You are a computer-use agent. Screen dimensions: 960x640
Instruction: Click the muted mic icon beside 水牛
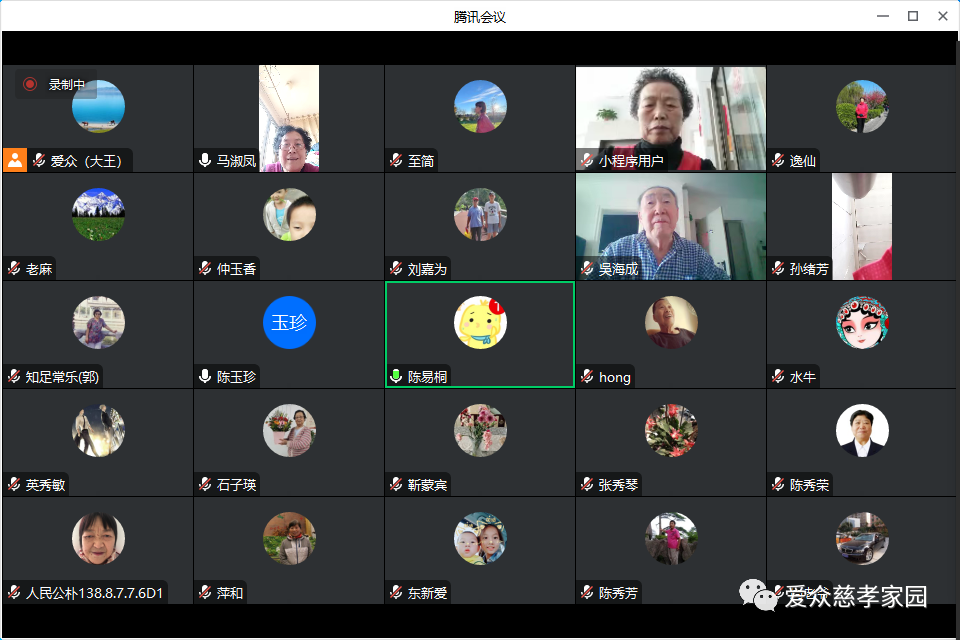(x=778, y=377)
